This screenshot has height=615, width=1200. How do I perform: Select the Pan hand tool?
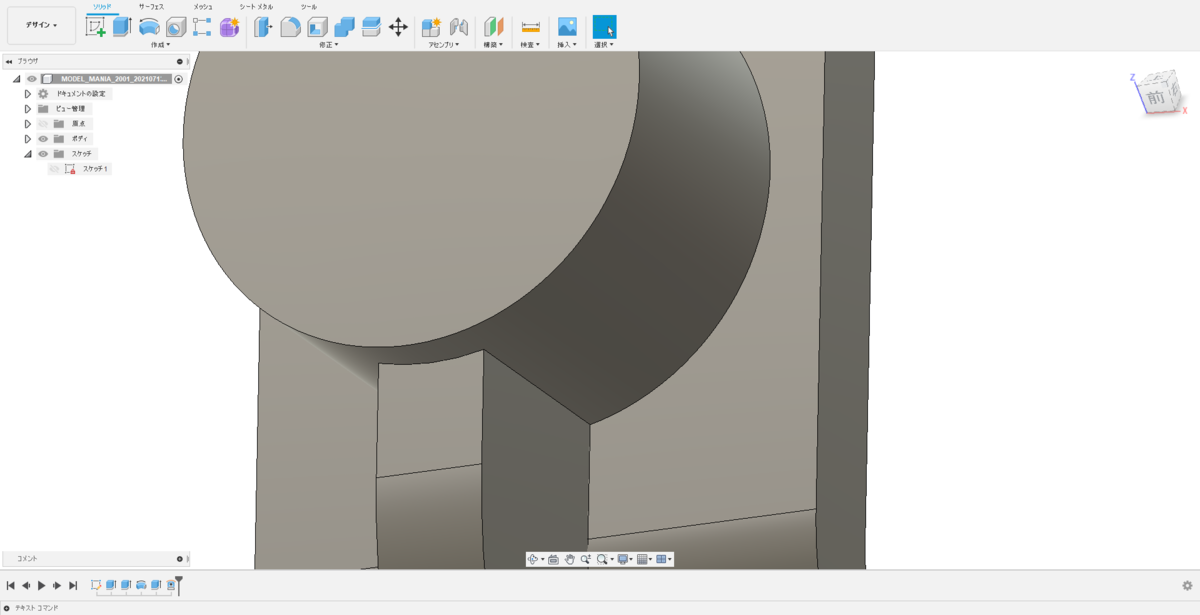coord(569,559)
